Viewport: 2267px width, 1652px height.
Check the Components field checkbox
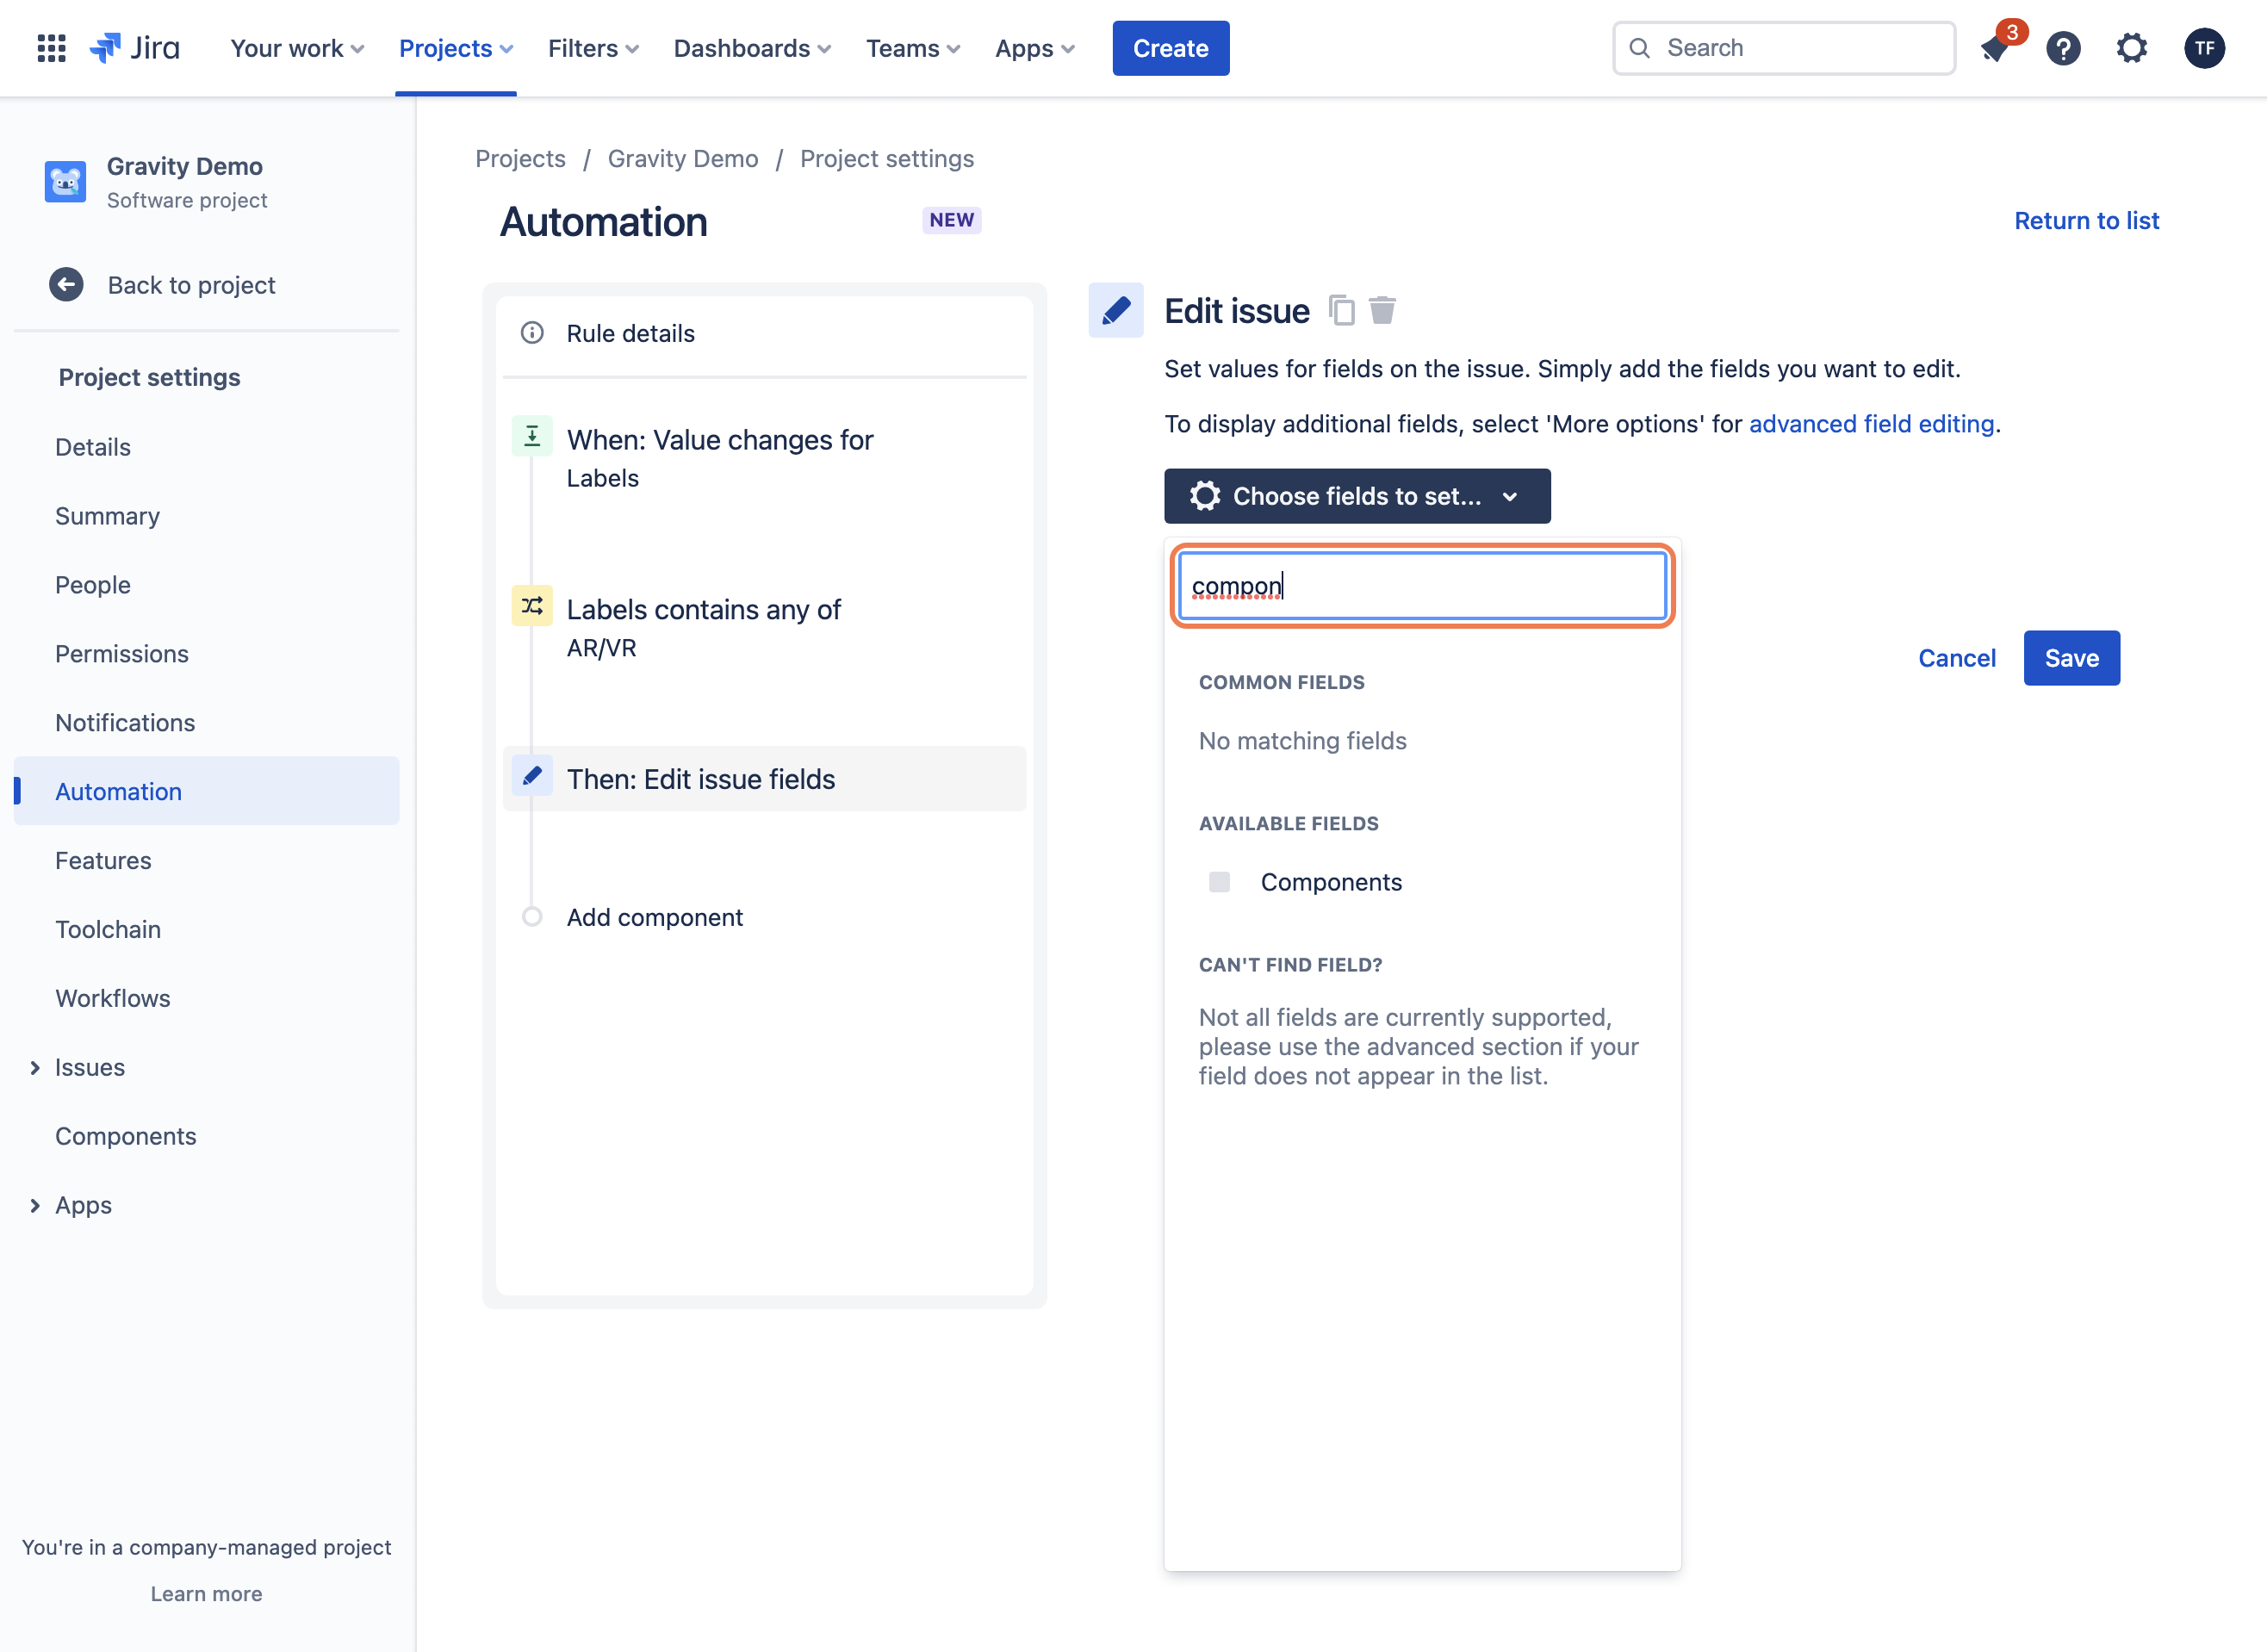coord(1219,882)
